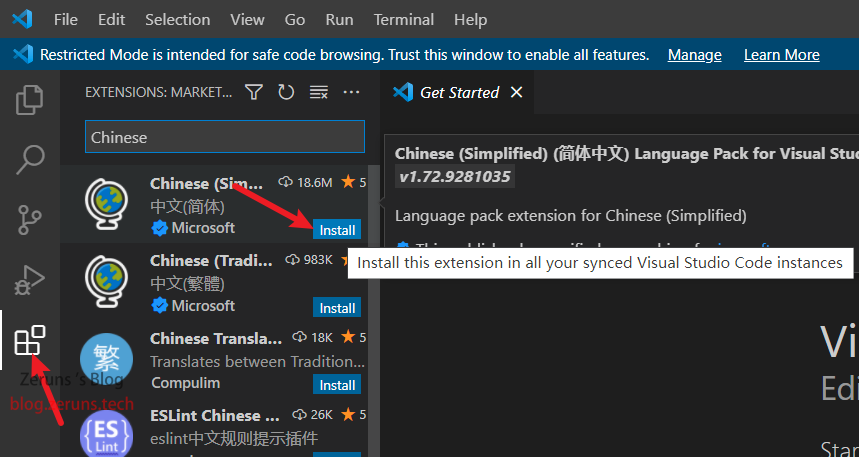Click the Learn More link
The width and height of the screenshot is (859, 457).
click(x=781, y=55)
